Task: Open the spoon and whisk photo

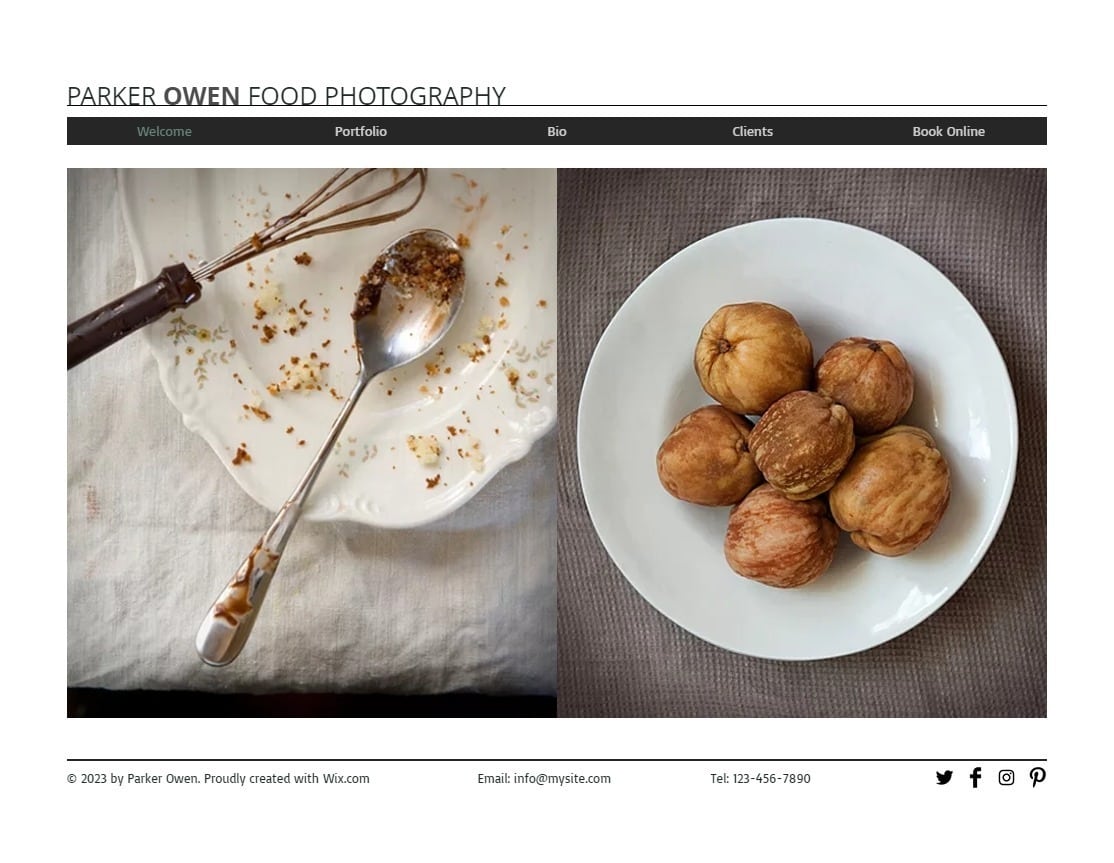Action: pyautogui.click(x=312, y=443)
